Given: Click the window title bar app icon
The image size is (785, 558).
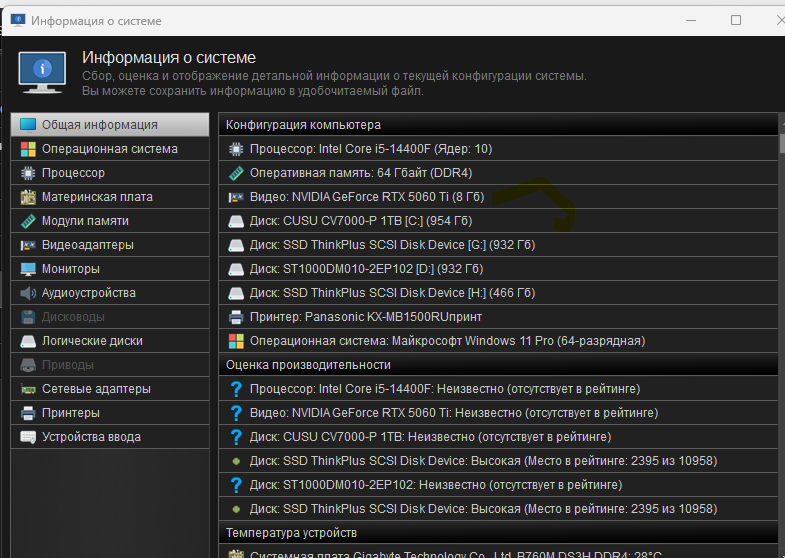Looking at the screenshot, I should pyautogui.click(x=18, y=20).
